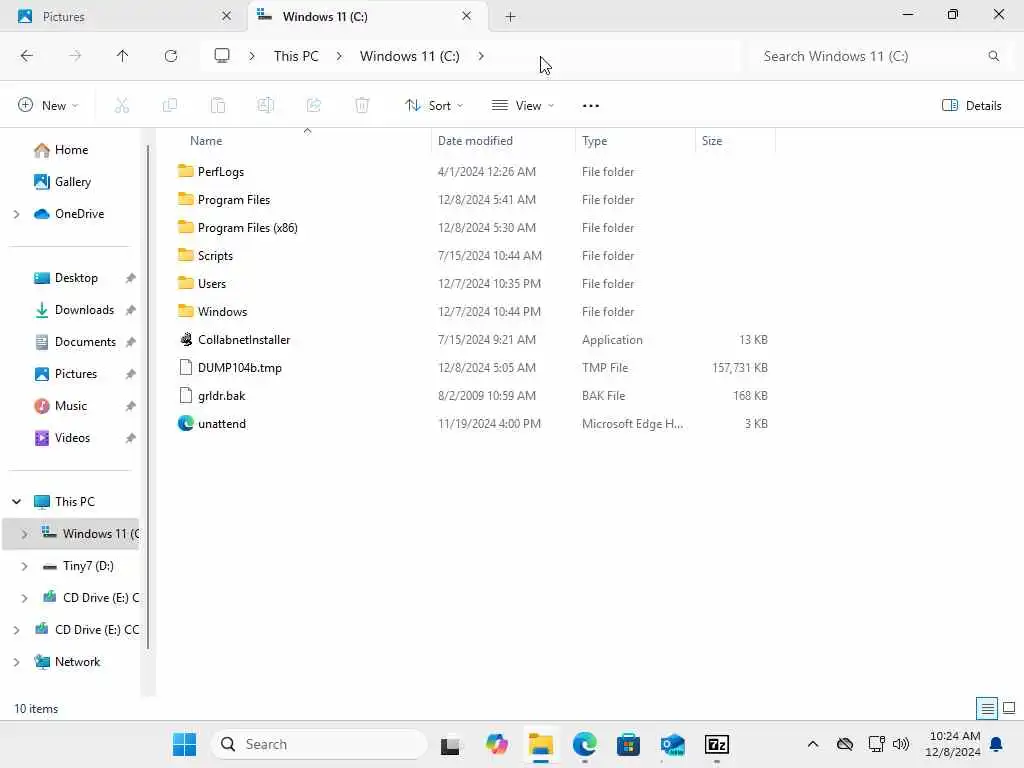Viewport: 1024px width, 768px height.
Task: Select CollabnetInstaller application
Action: [x=244, y=340]
